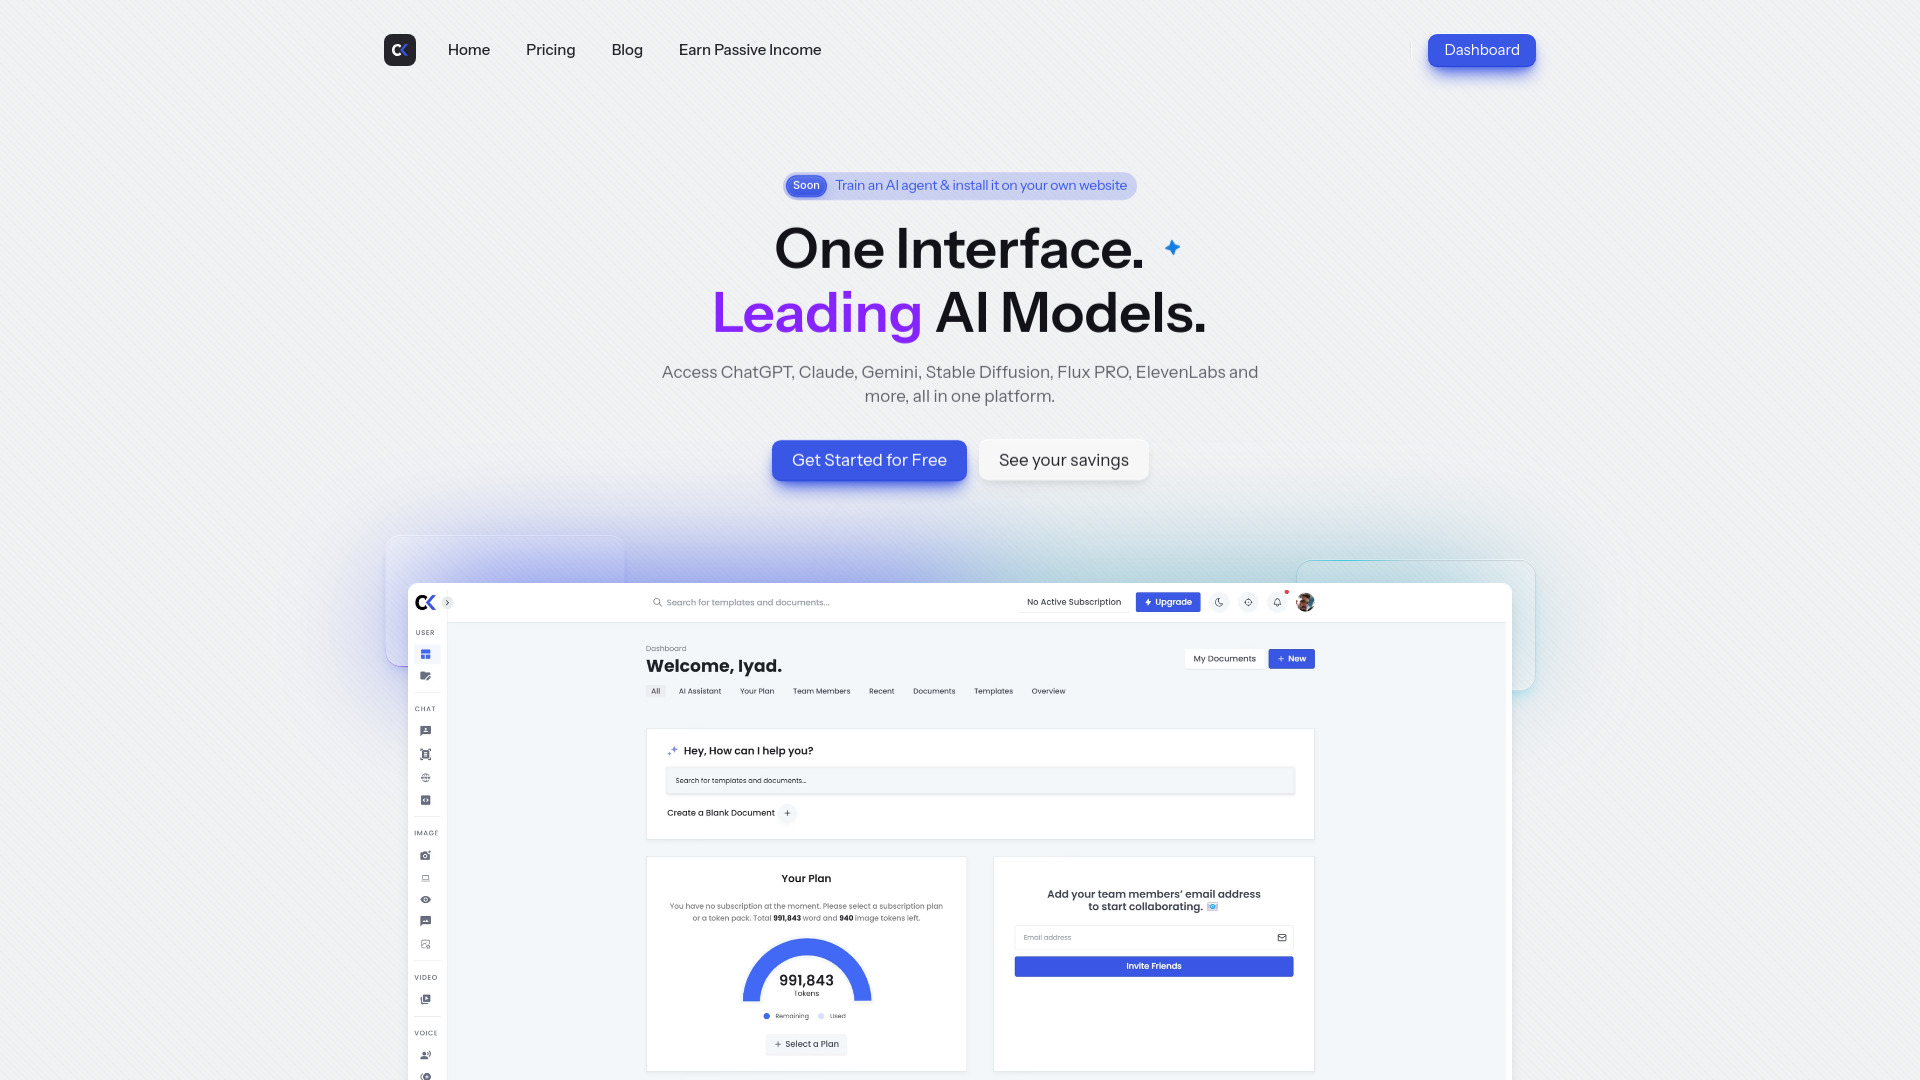
Task: Toggle dark mode moon icon
Action: click(1217, 601)
